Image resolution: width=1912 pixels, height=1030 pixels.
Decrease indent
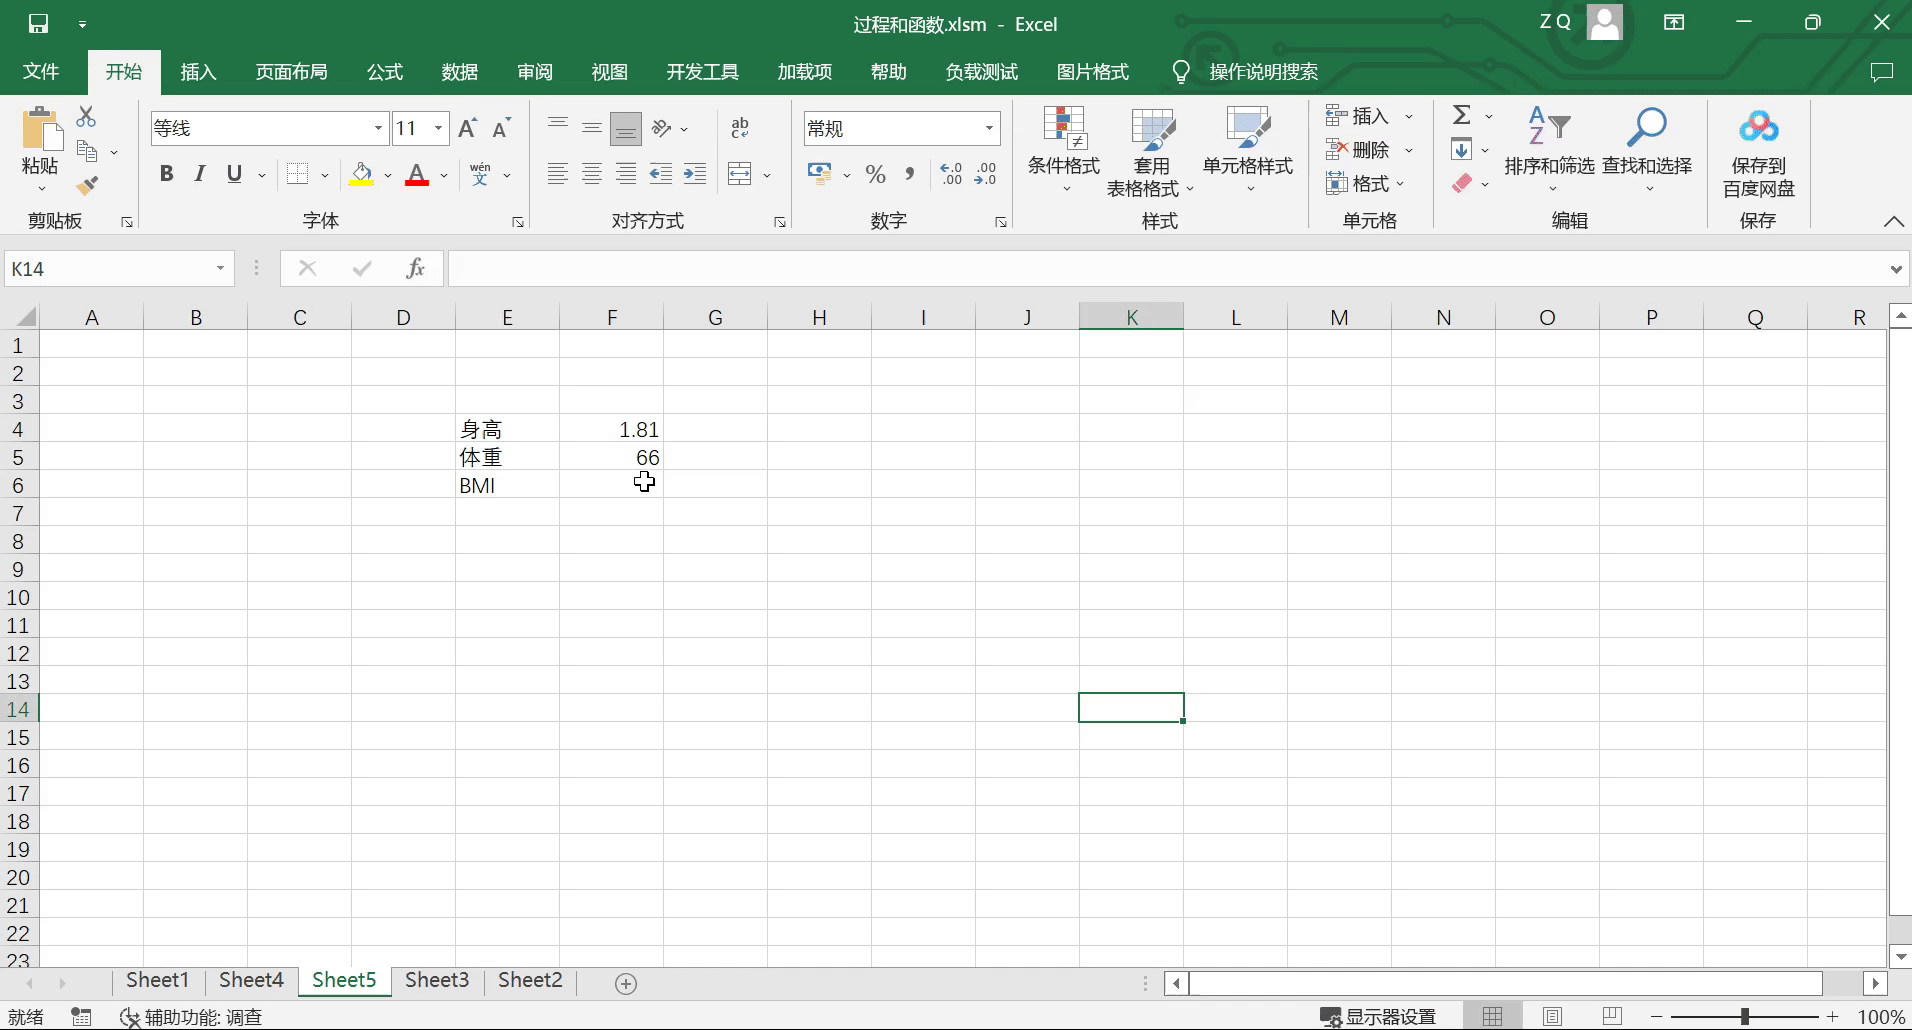(661, 174)
